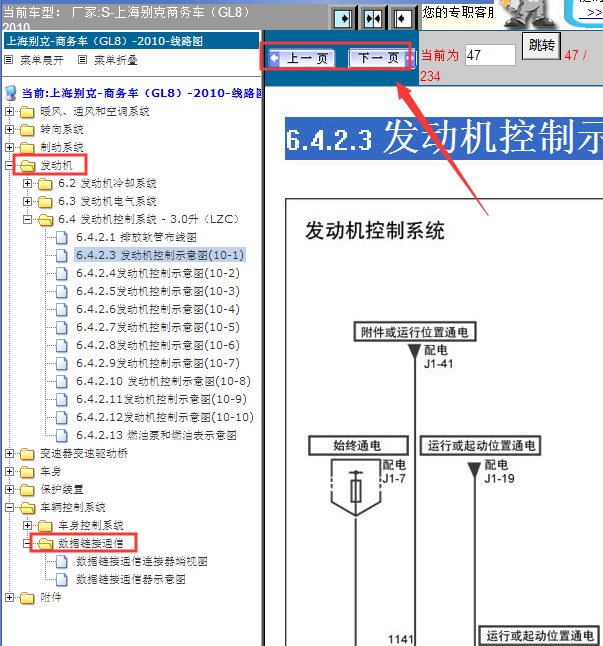Open the root node 当前:上海别克-商务车
This screenshot has height=646, width=603.
point(141,94)
